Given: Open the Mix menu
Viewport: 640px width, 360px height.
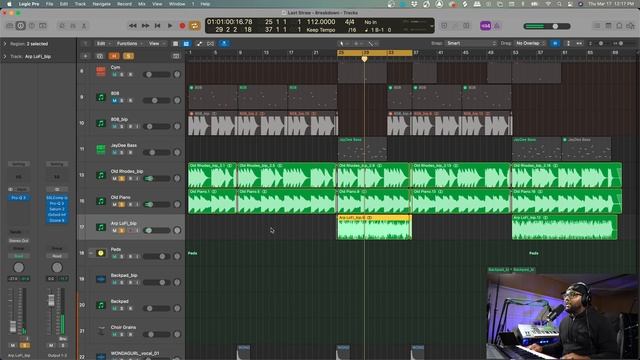Looking at the screenshot, I should tap(142, 4).
